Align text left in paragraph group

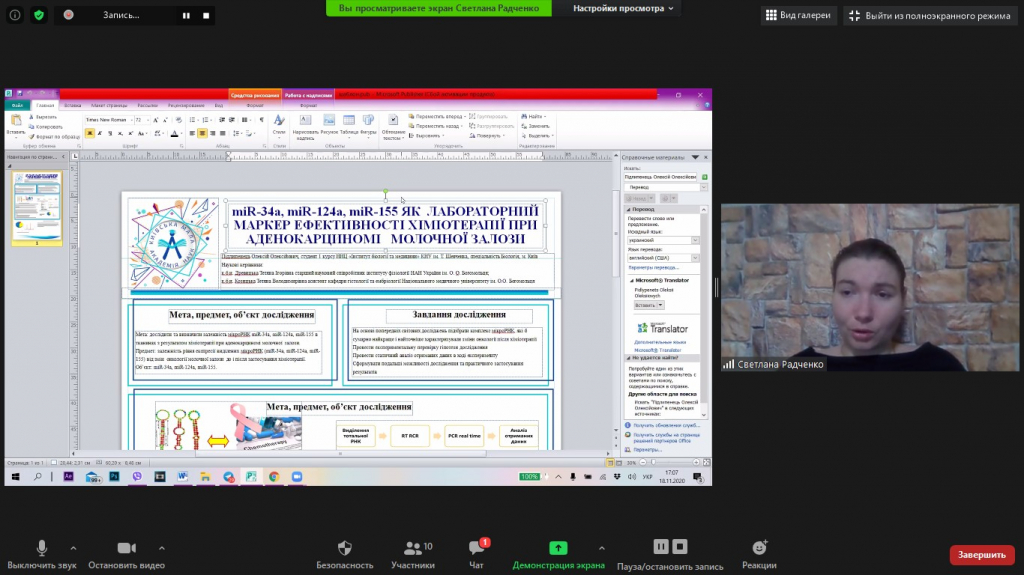coord(192,133)
